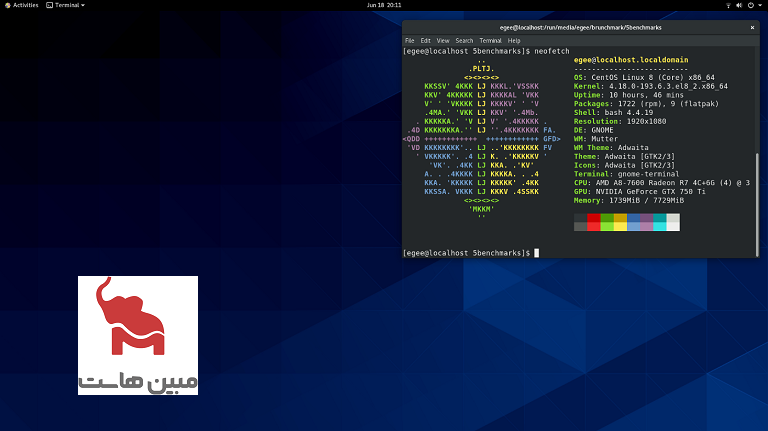Click the white color block in neofetch
Screen dimensions: 768x431
click(x=673, y=222)
